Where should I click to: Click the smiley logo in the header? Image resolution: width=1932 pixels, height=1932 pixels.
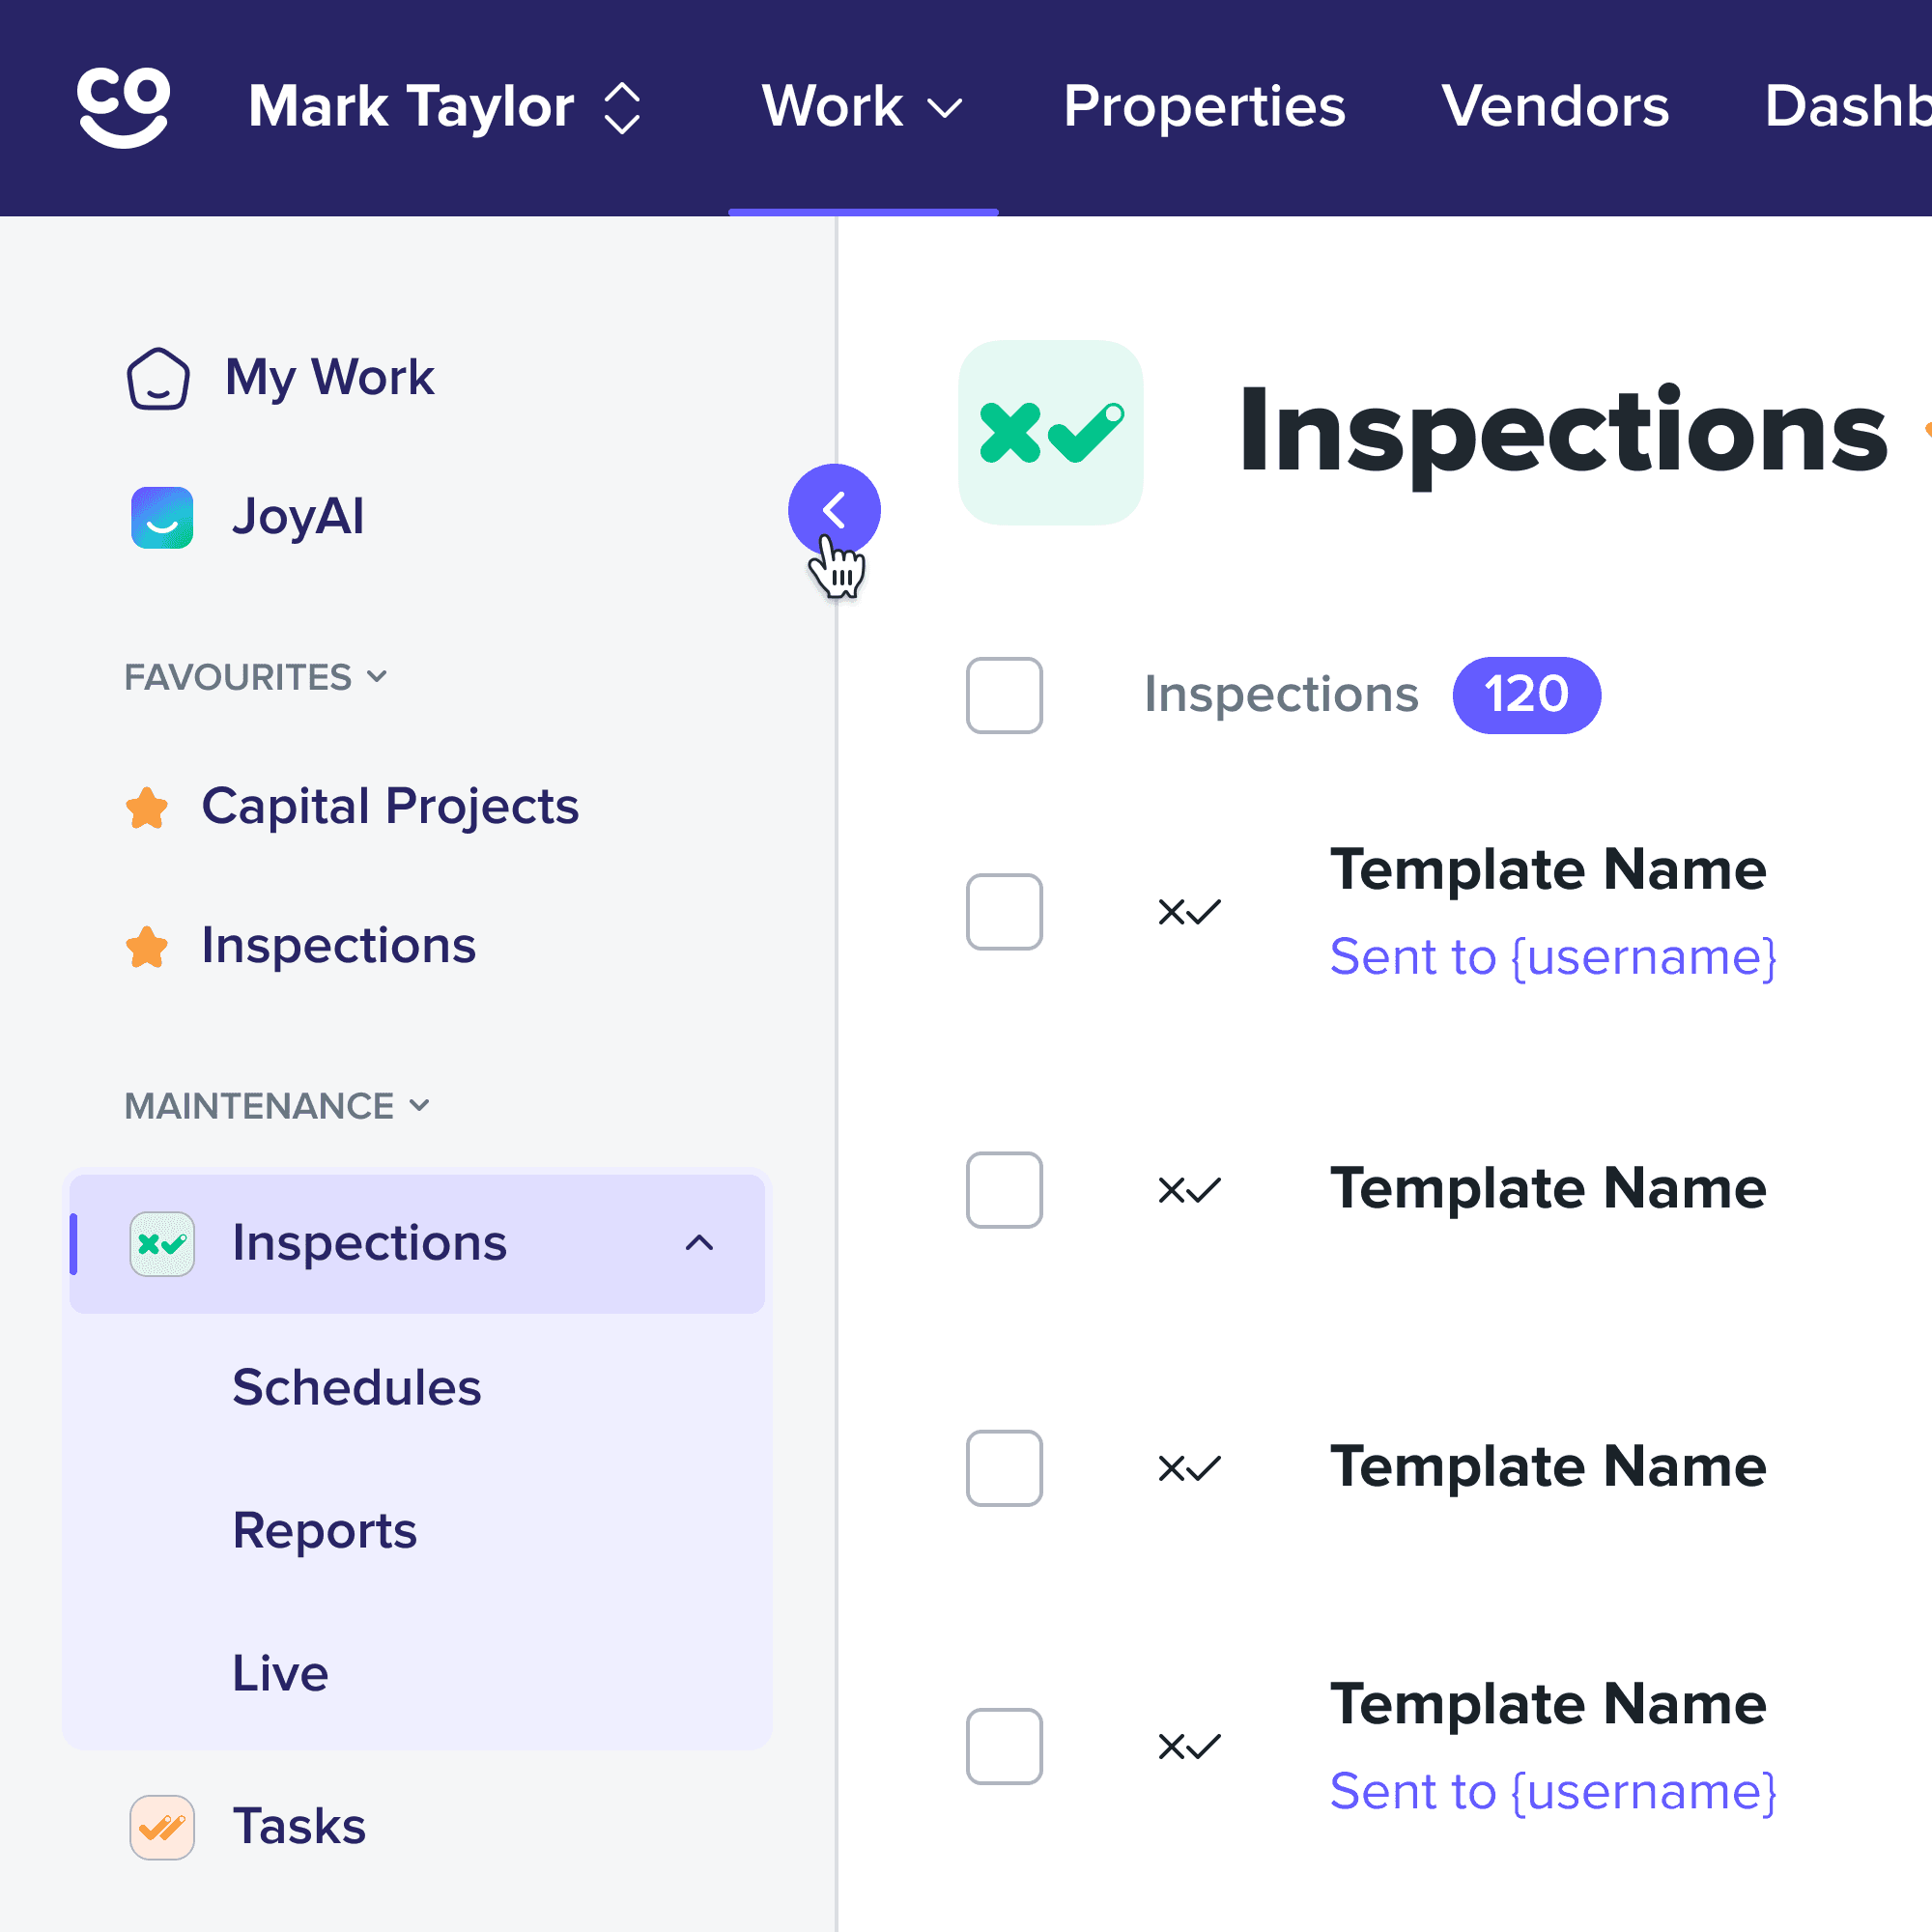tap(123, 107)
